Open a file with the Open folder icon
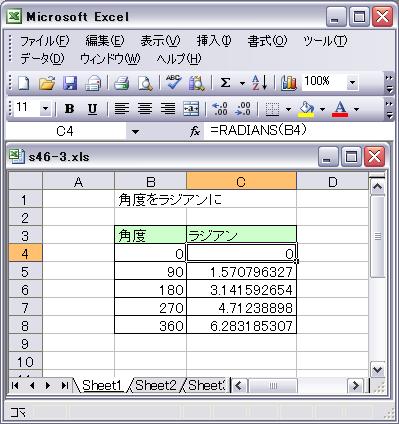 [x=47, y=83]
